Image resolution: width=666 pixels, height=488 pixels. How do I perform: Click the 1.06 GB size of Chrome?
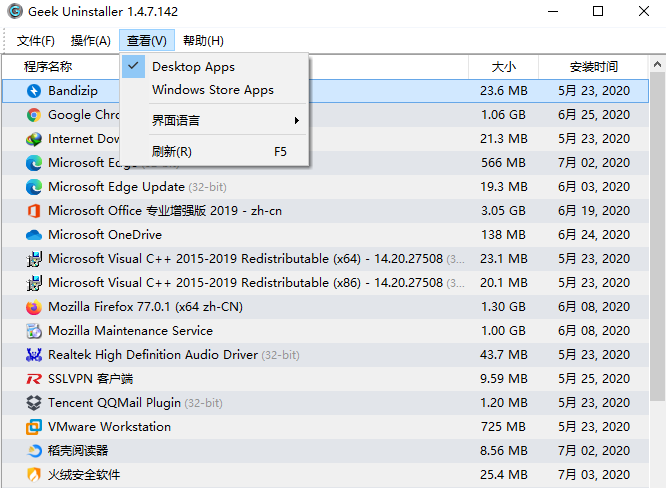pos(503,115)
